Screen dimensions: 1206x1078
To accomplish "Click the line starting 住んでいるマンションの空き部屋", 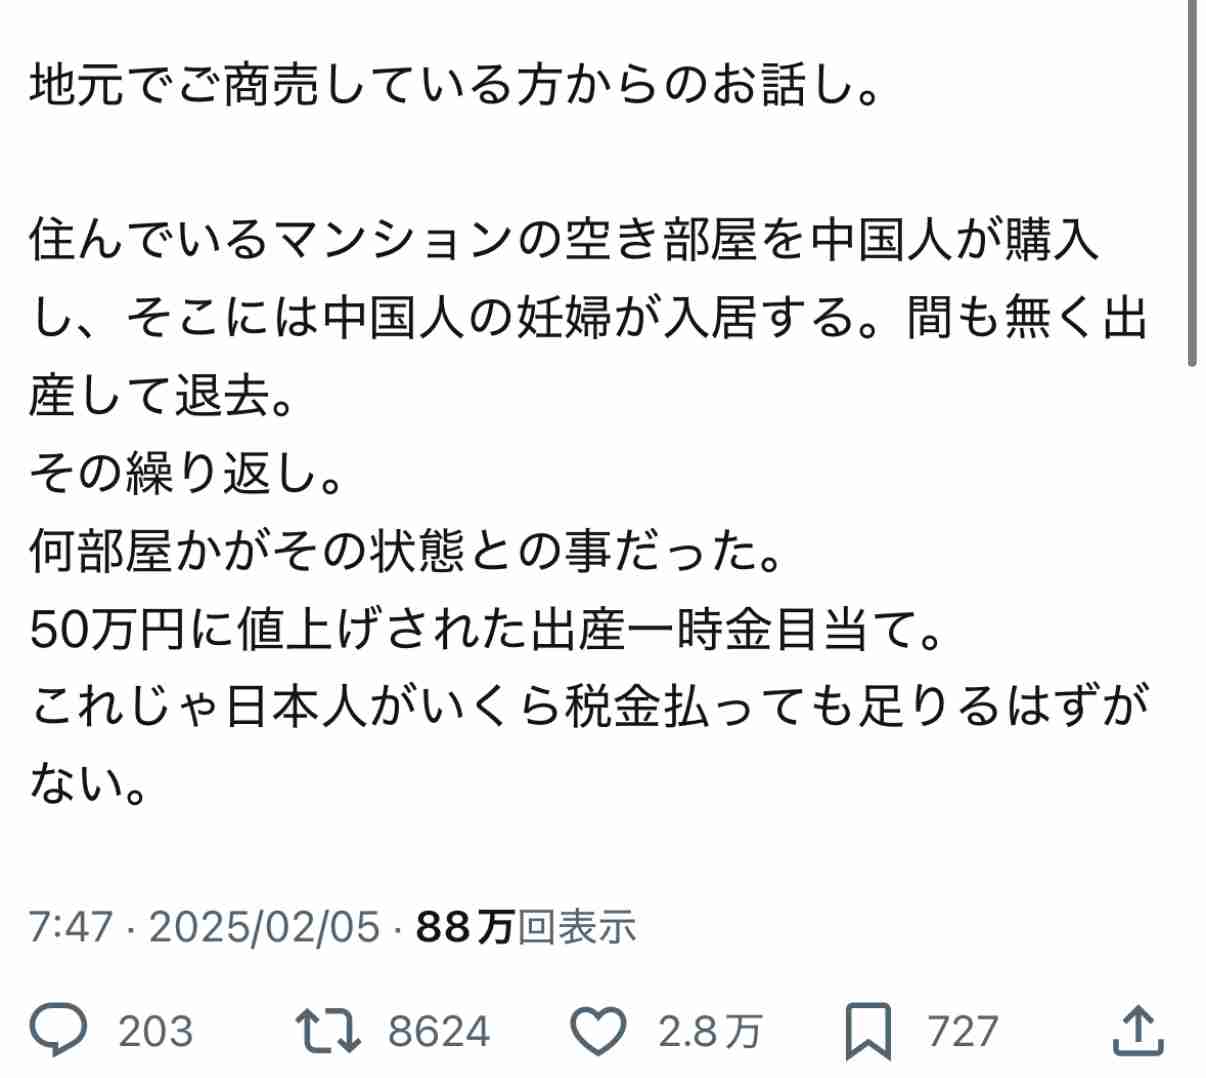I will click(565, 242).
